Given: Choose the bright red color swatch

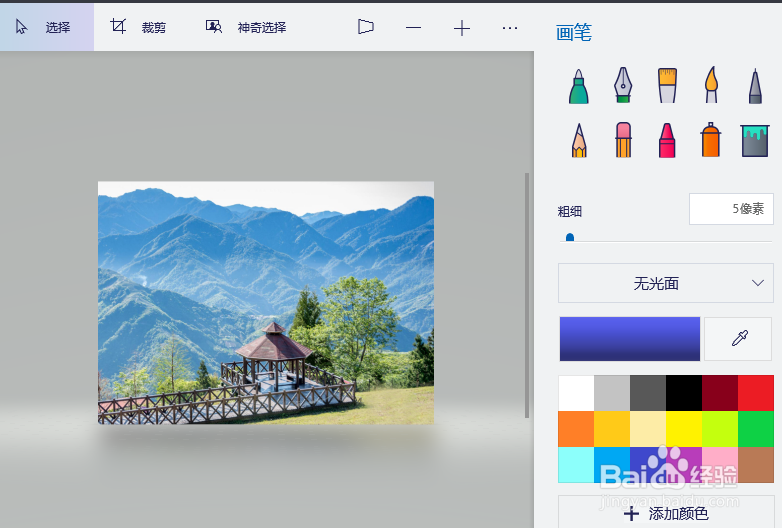Looking at the screenshot, I should 756,393.
